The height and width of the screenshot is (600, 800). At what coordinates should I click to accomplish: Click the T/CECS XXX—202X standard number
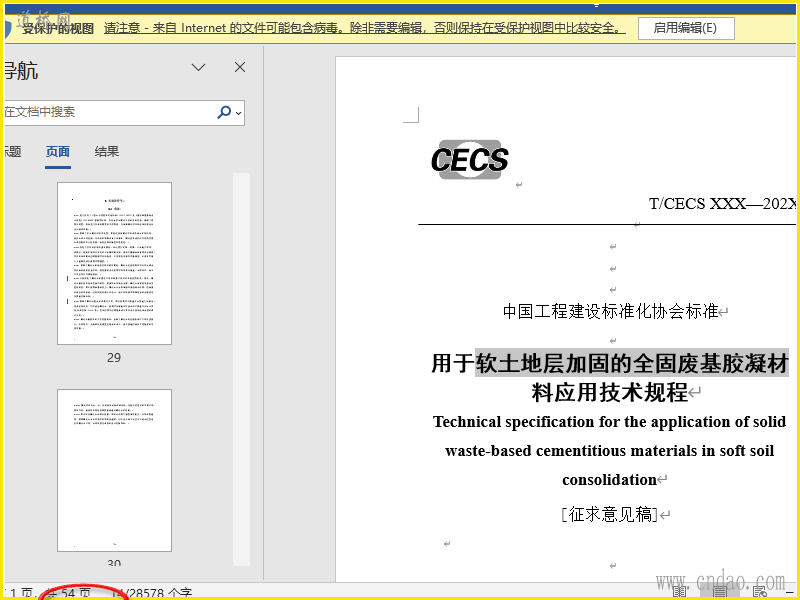[722, 204]
